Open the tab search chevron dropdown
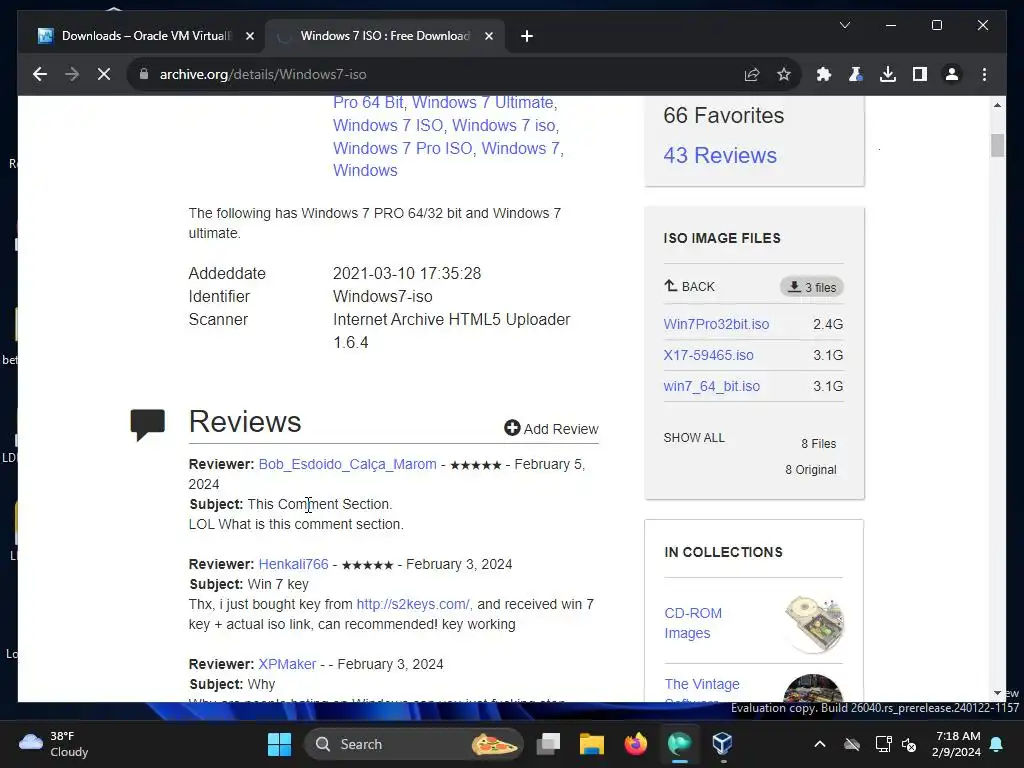Image resolution: width=1024 pixels, height=768 pixels. point(845,25)
